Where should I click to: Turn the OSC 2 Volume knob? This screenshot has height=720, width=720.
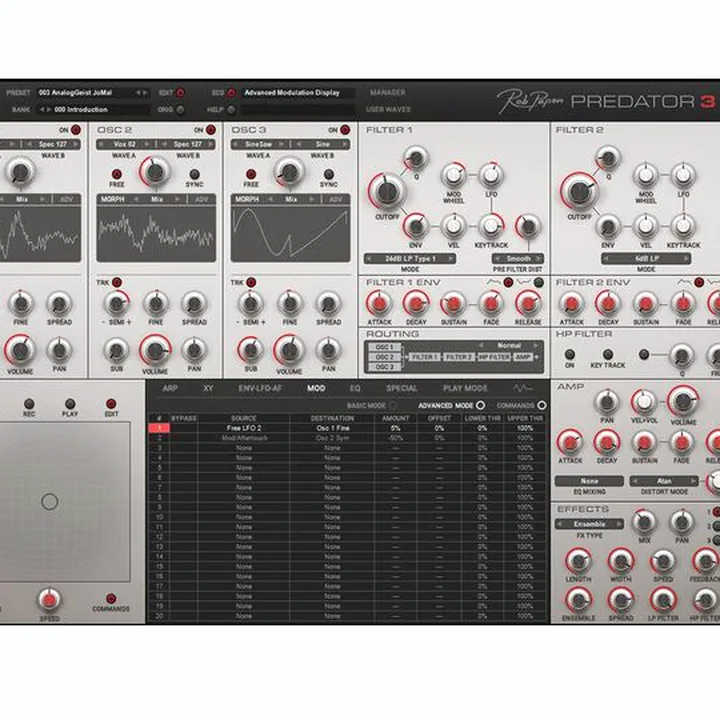(155, 351)
